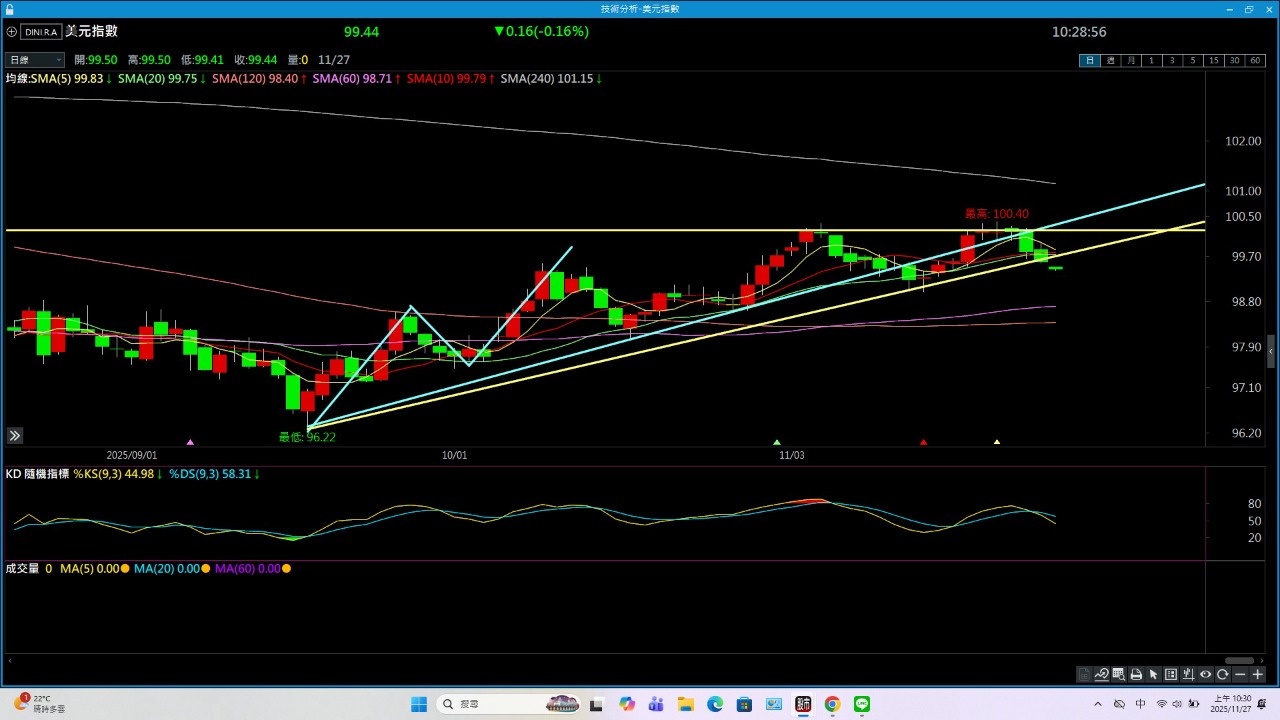Switch to the 15 minute timeframe
The height and width of the screenshot is (720, 1280).
1214,60
